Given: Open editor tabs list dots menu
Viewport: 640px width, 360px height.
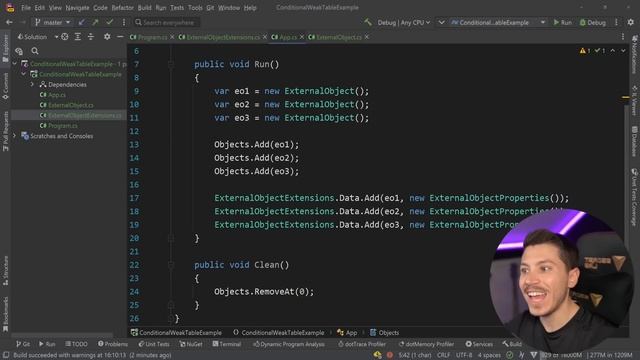Looking at the screenshot, I should click(623, 37).
